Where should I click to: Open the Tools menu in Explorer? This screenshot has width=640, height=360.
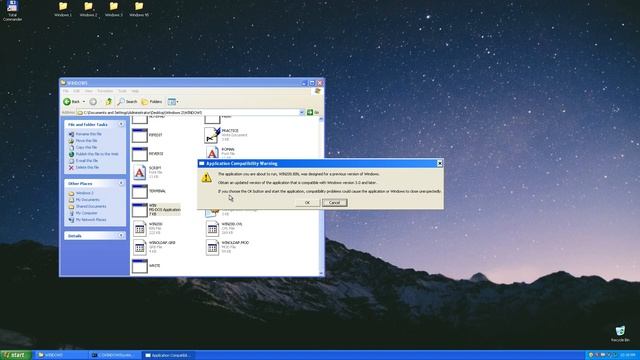pyautogui.click(x=122, y=91)
